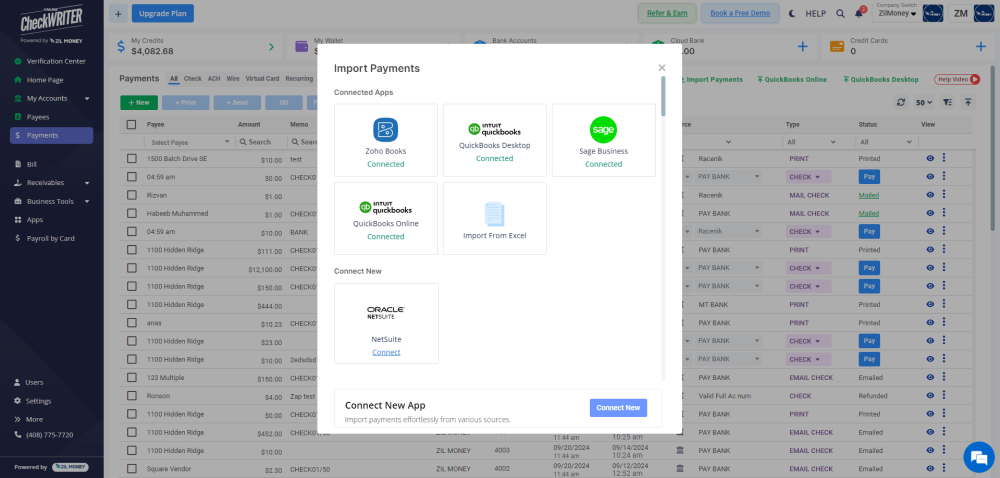Click the My Credits dollar icon
This screenshot has height=478, width=1000.
pyautogui.click(x=121, y=46)
